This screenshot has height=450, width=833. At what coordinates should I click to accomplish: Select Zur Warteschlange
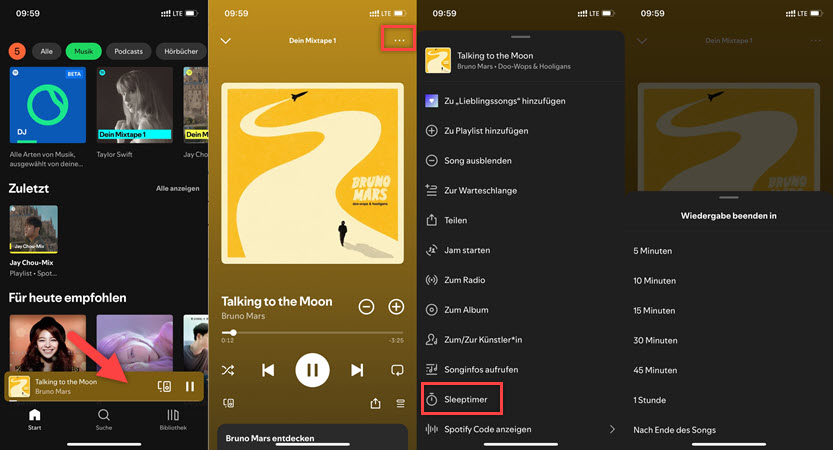click(480, 190)
